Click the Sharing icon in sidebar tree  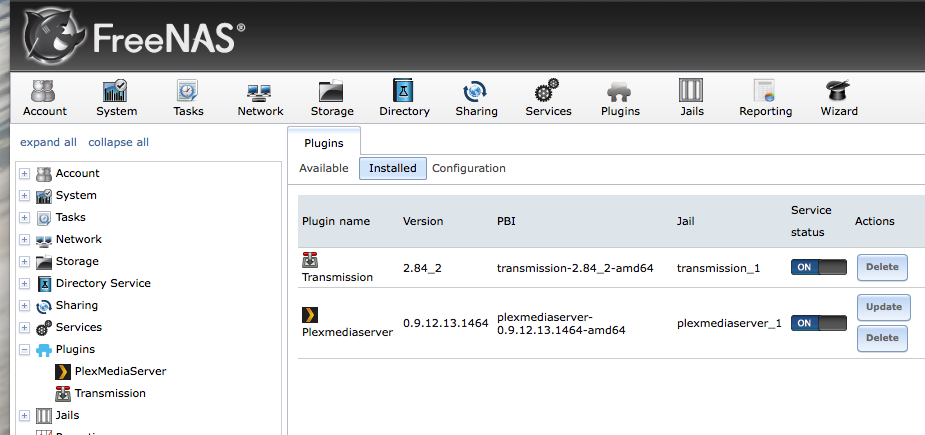click(x=44, y=306)
